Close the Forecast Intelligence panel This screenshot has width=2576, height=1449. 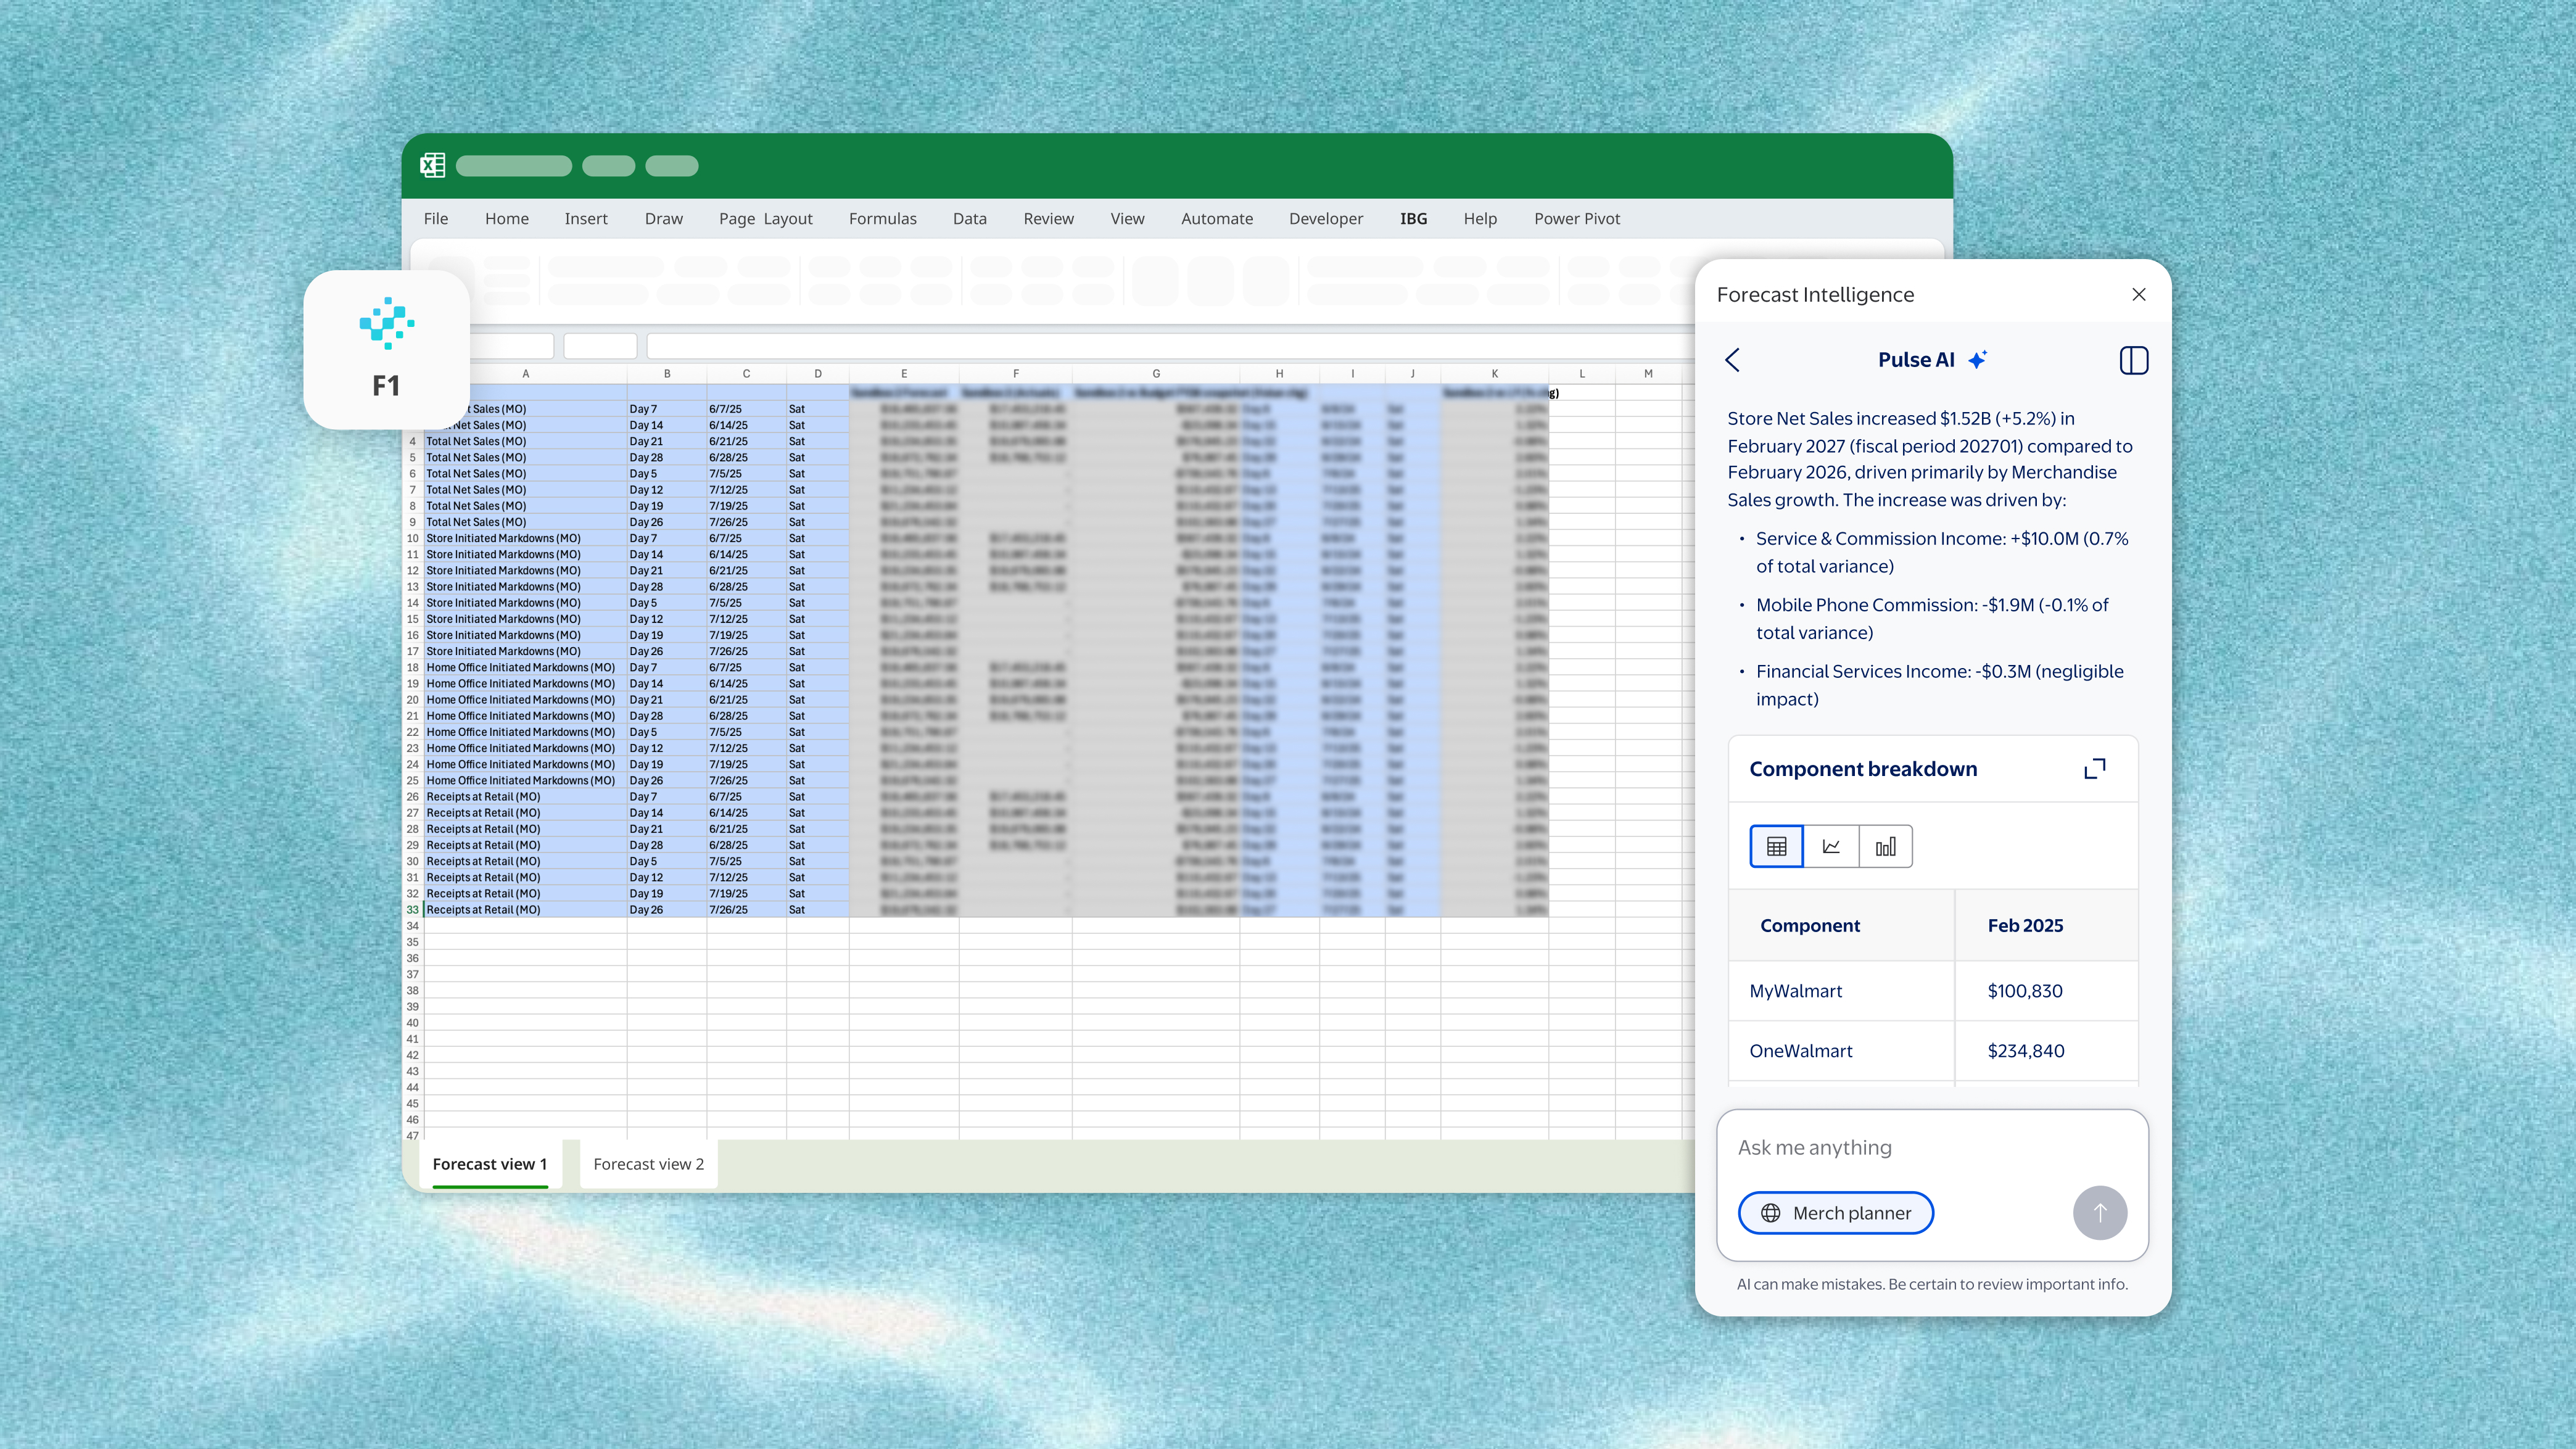(2139, 294)
